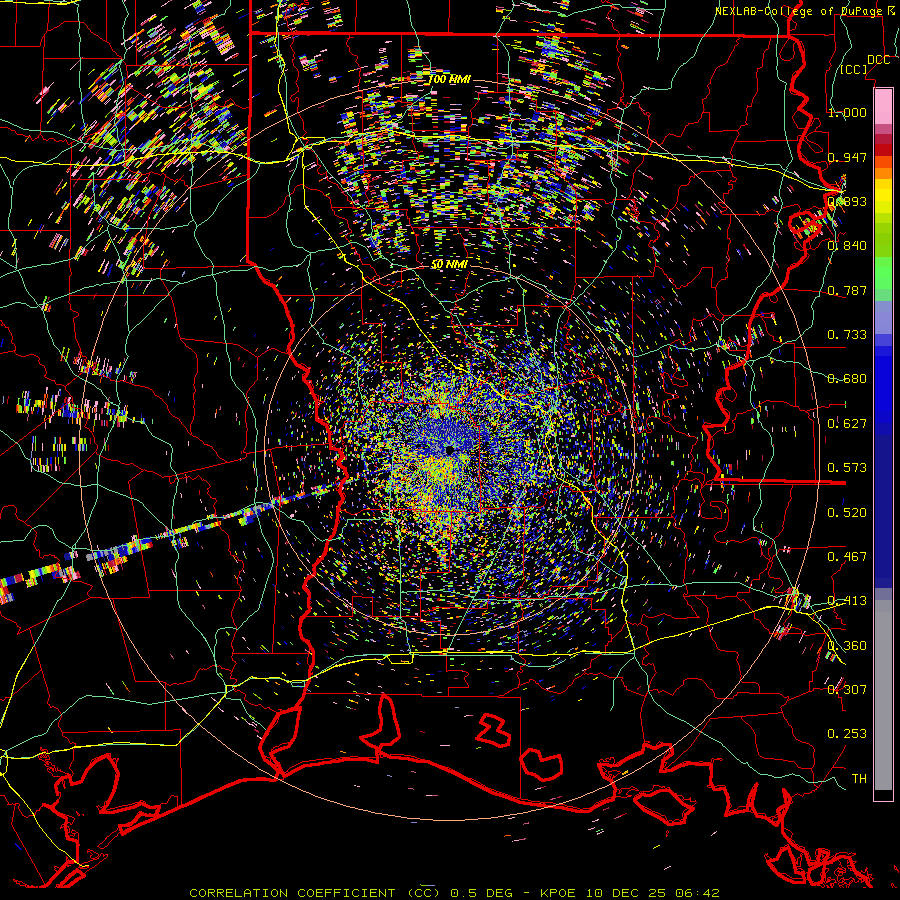Select the 0.947 legend value
900x900 pixels.
[x=847, y=157]
